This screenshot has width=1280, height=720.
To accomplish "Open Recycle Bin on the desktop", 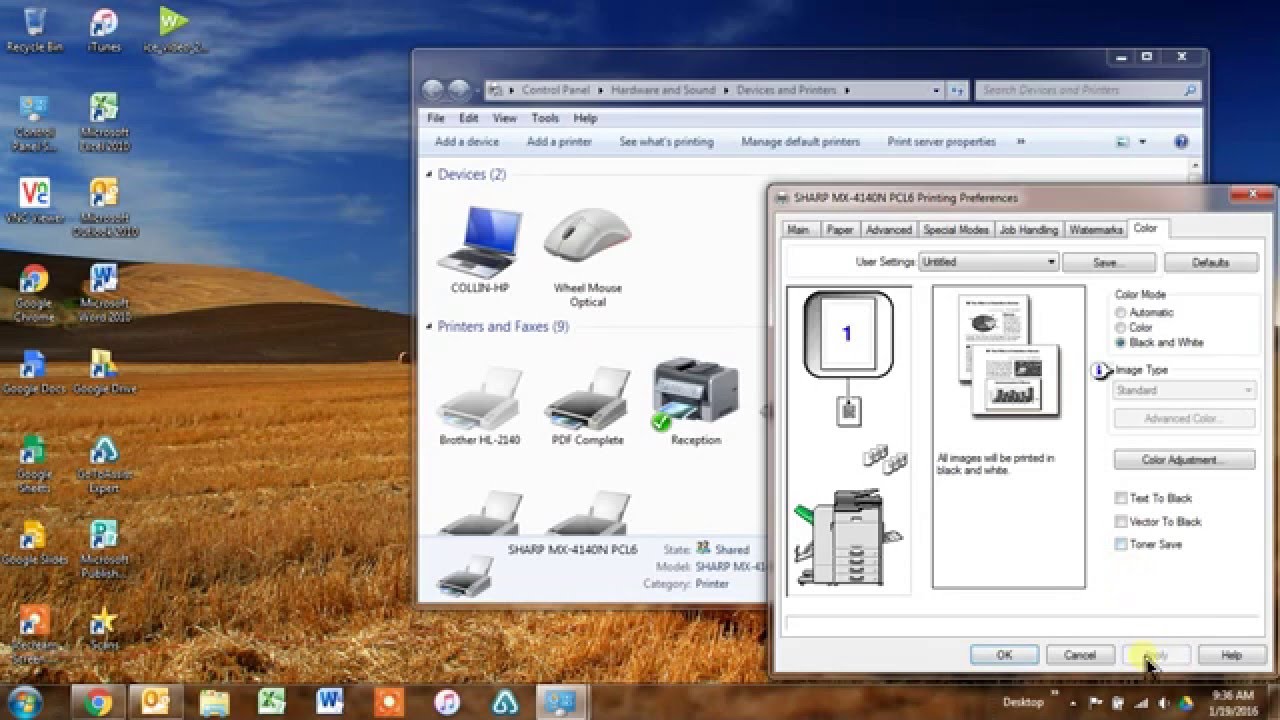I will coord(34,30).
